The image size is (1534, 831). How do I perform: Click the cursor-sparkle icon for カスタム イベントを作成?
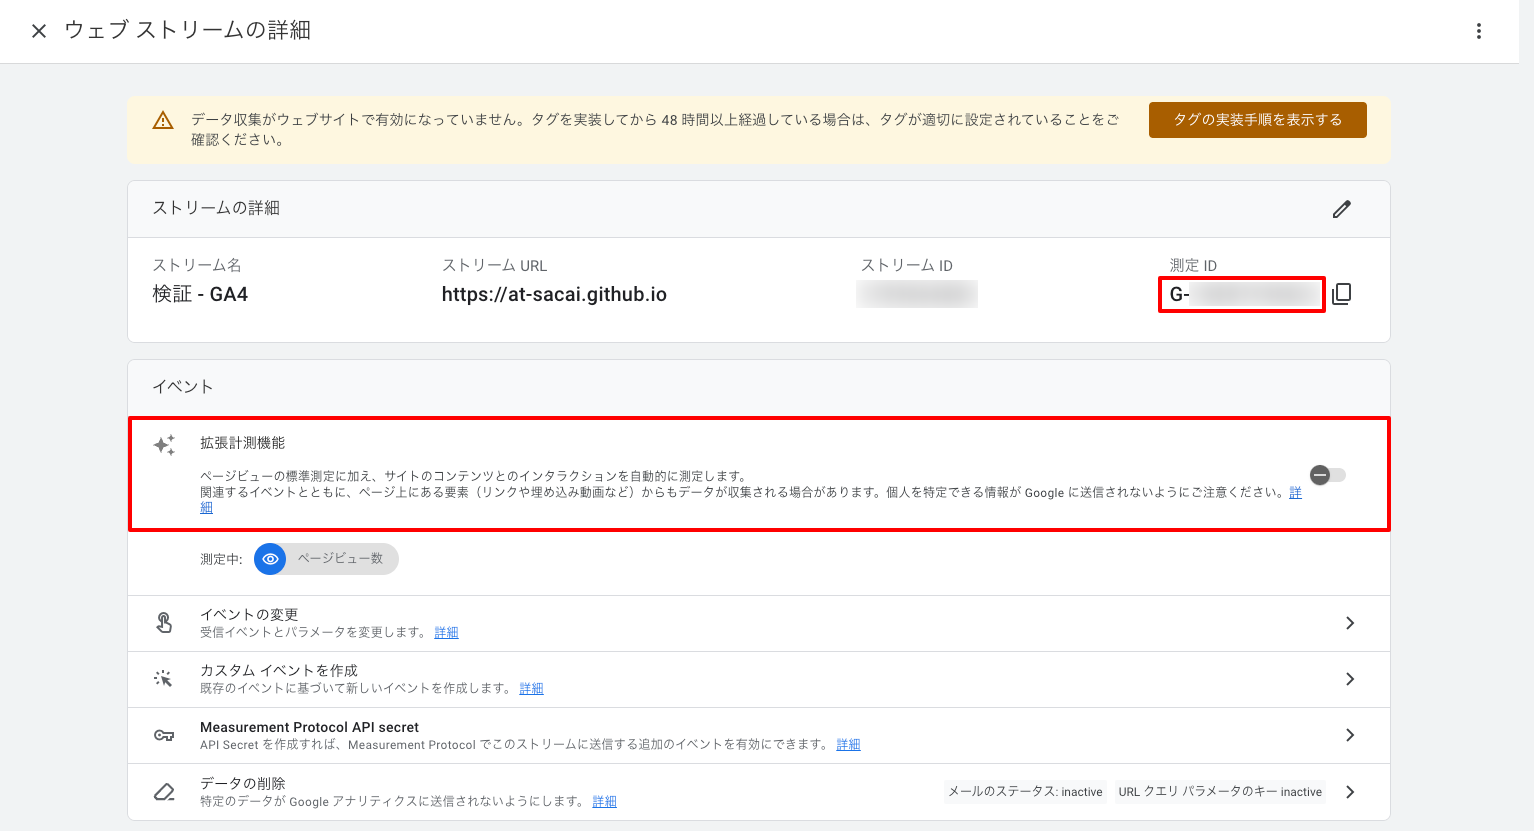coord(164,679)
